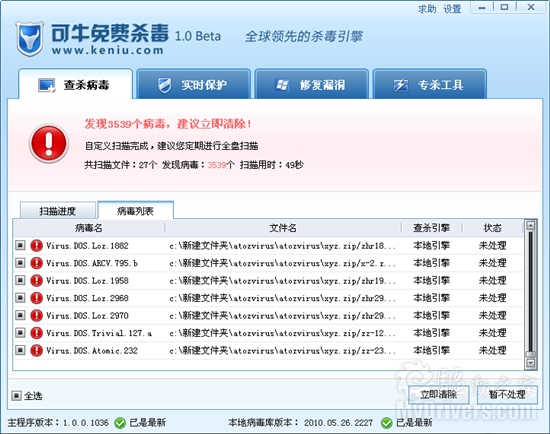Toggle checkbox for Virus.DOS.Loz.2970 row
The image size is (550, 434).
20,315
